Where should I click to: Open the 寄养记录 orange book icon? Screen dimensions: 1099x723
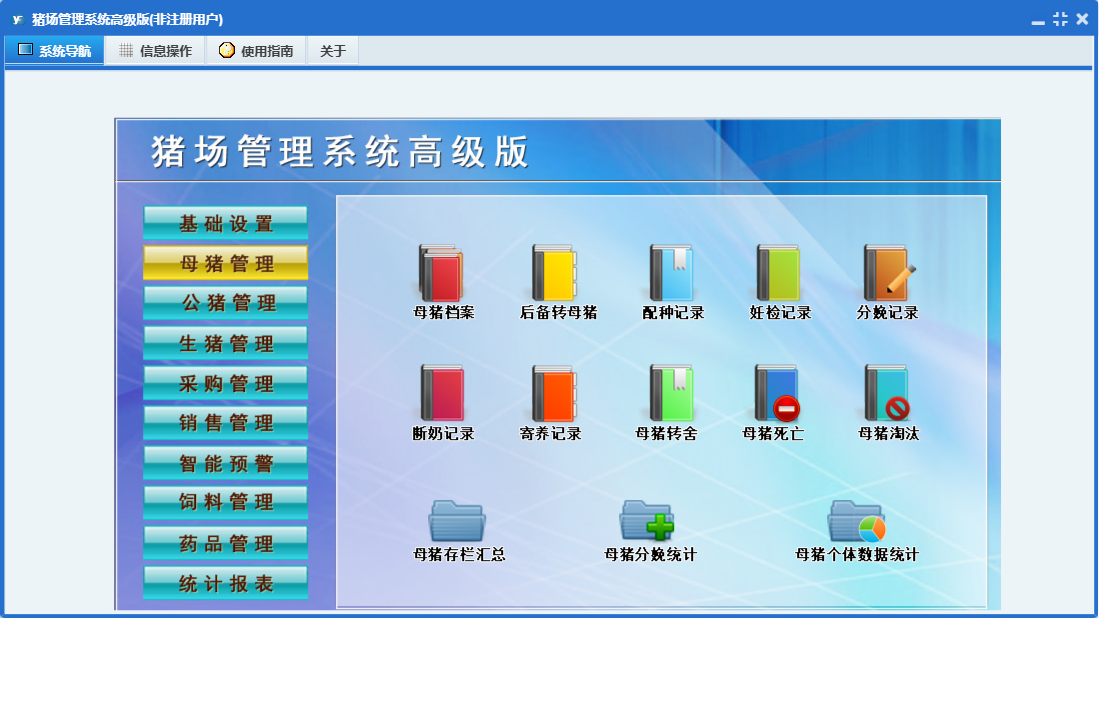pos(554,393)
